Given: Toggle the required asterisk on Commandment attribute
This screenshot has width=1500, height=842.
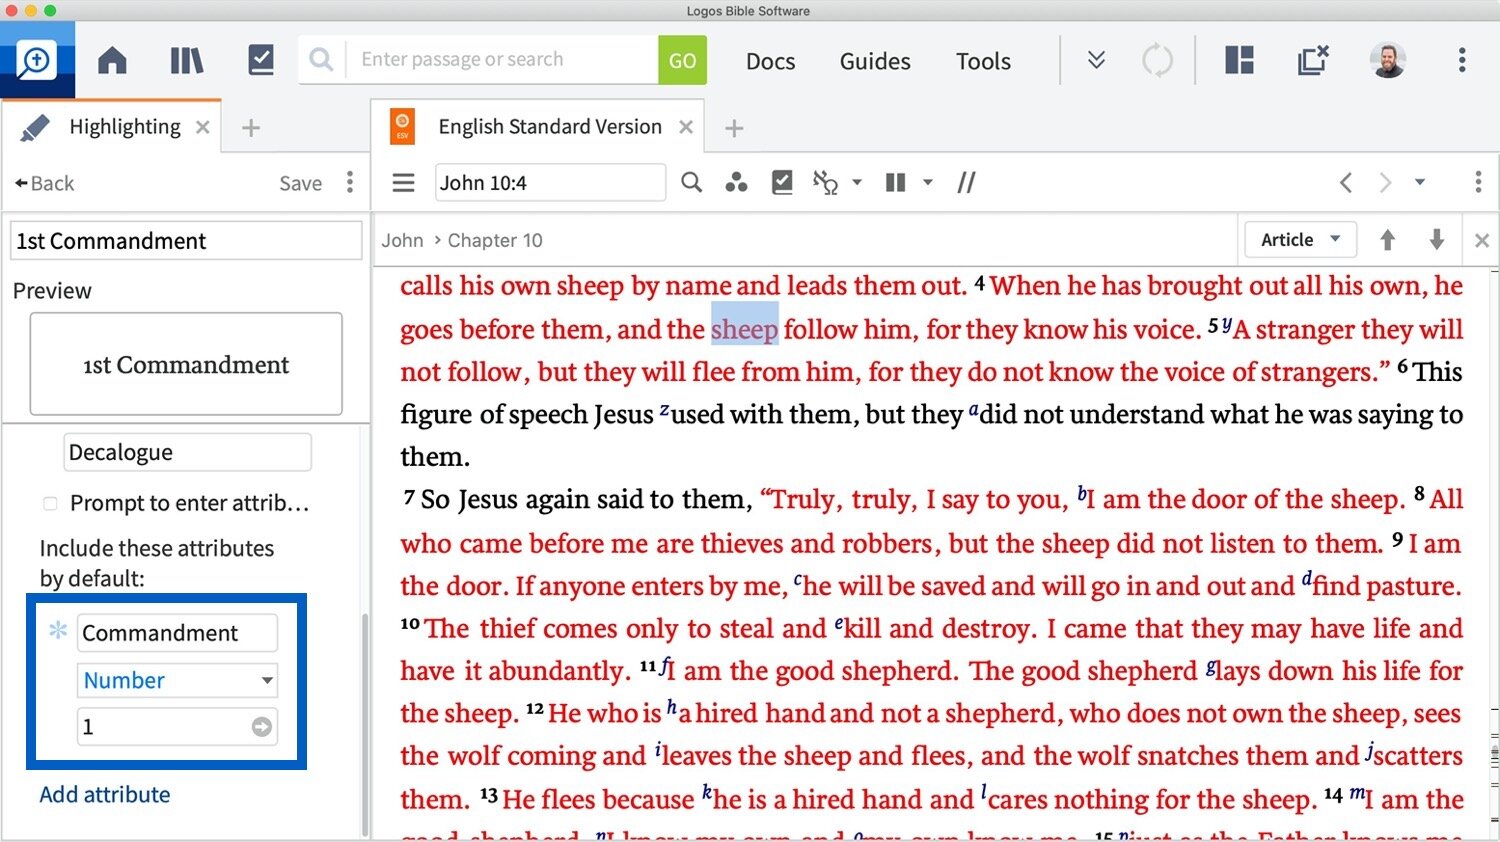Looking at the screenshot, I should point(58,632).
